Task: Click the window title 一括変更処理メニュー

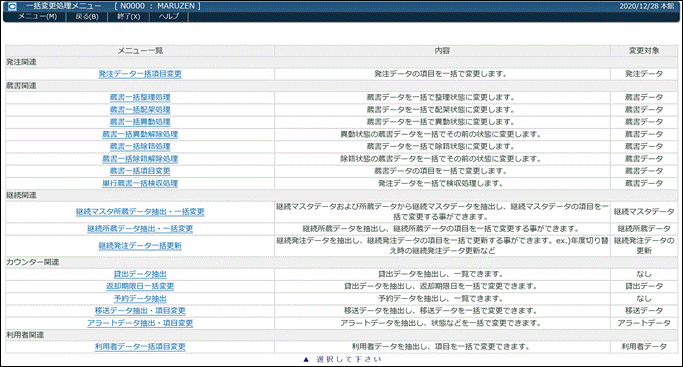Action: [64, 6]
